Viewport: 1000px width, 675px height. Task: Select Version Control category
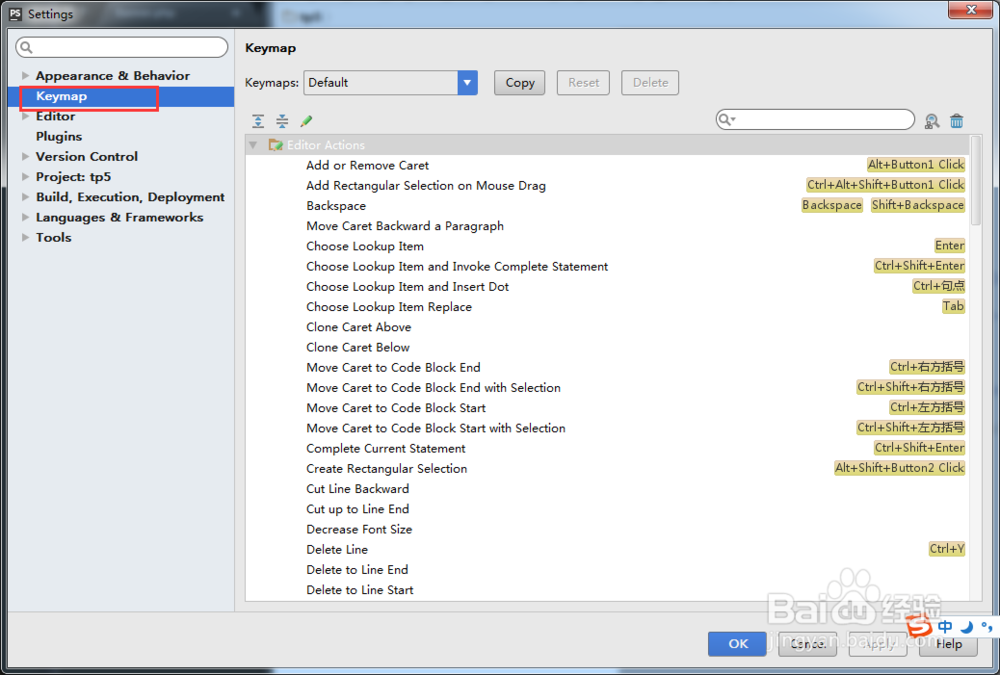coord(87,156)
